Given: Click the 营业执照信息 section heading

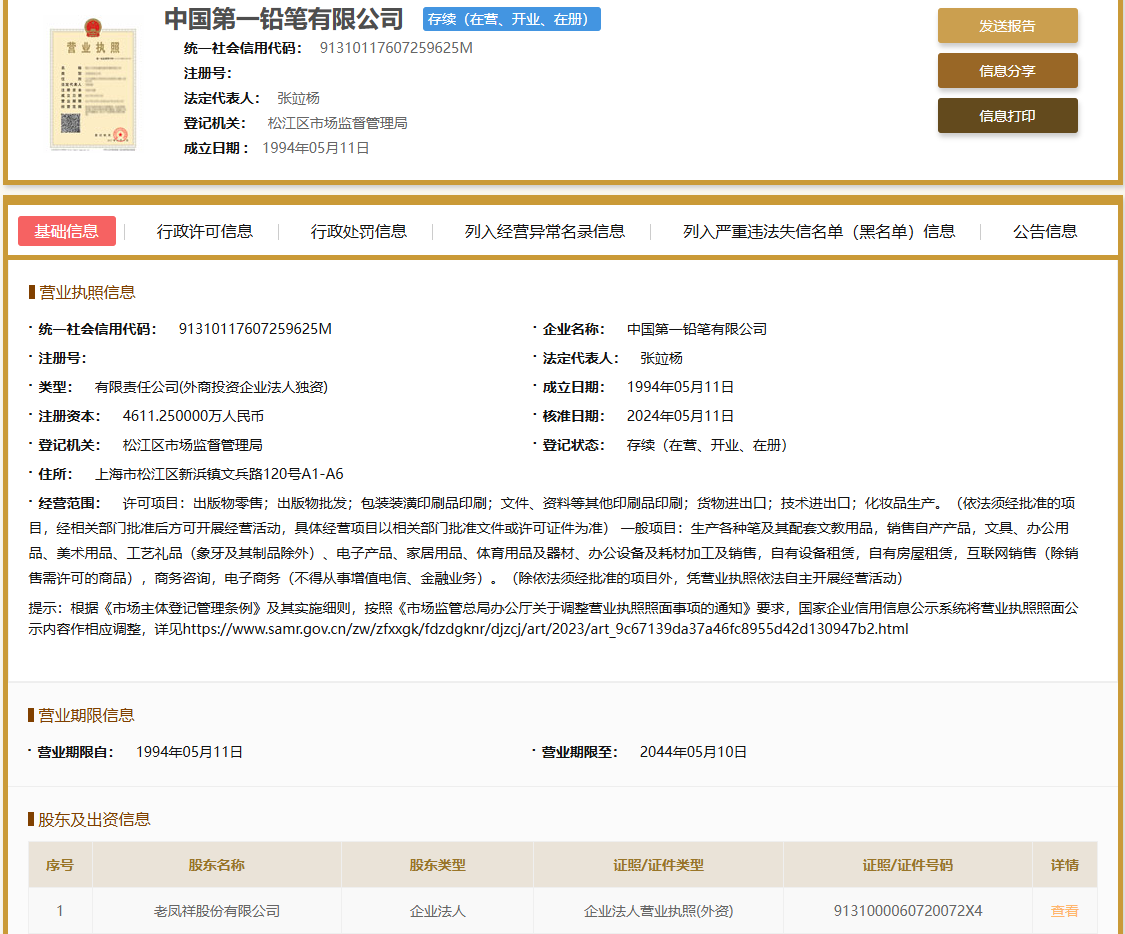Looking at the screenshot, I should [87, 292].
